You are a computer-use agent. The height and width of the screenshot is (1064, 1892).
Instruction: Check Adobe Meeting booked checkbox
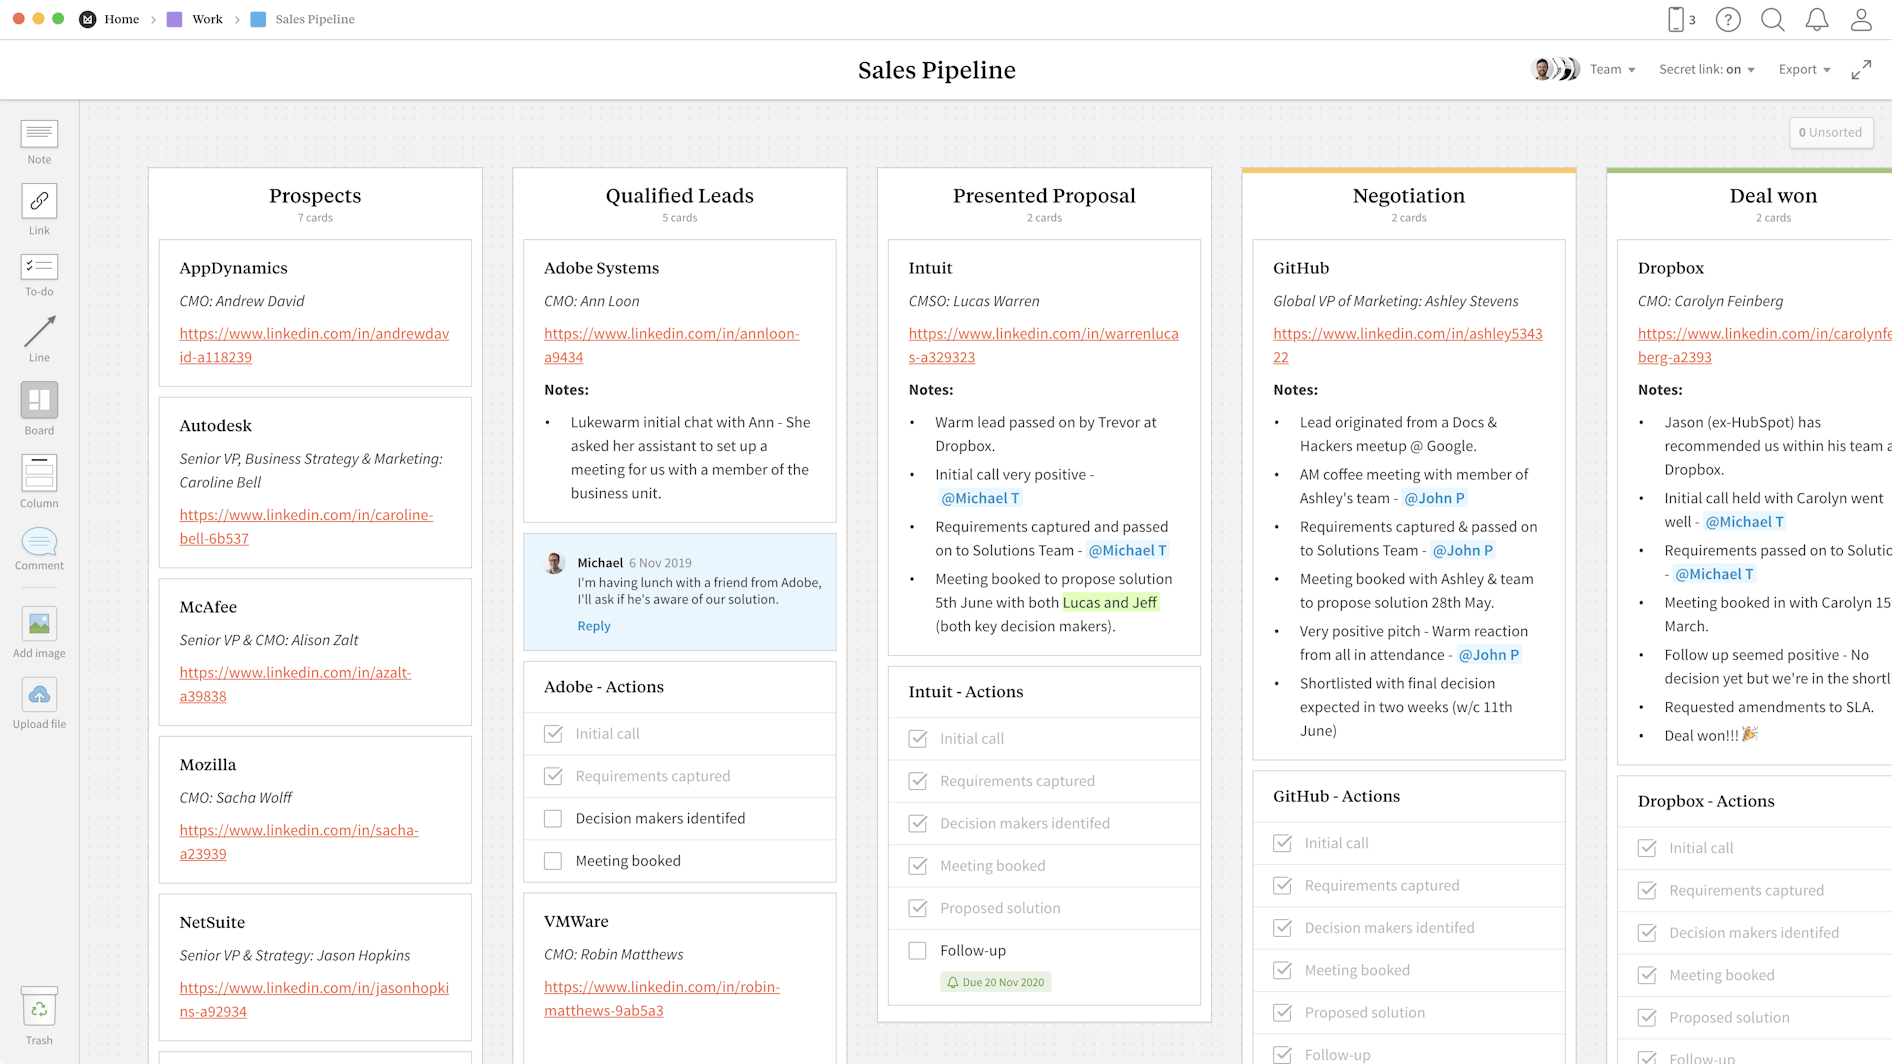point(553,861)
